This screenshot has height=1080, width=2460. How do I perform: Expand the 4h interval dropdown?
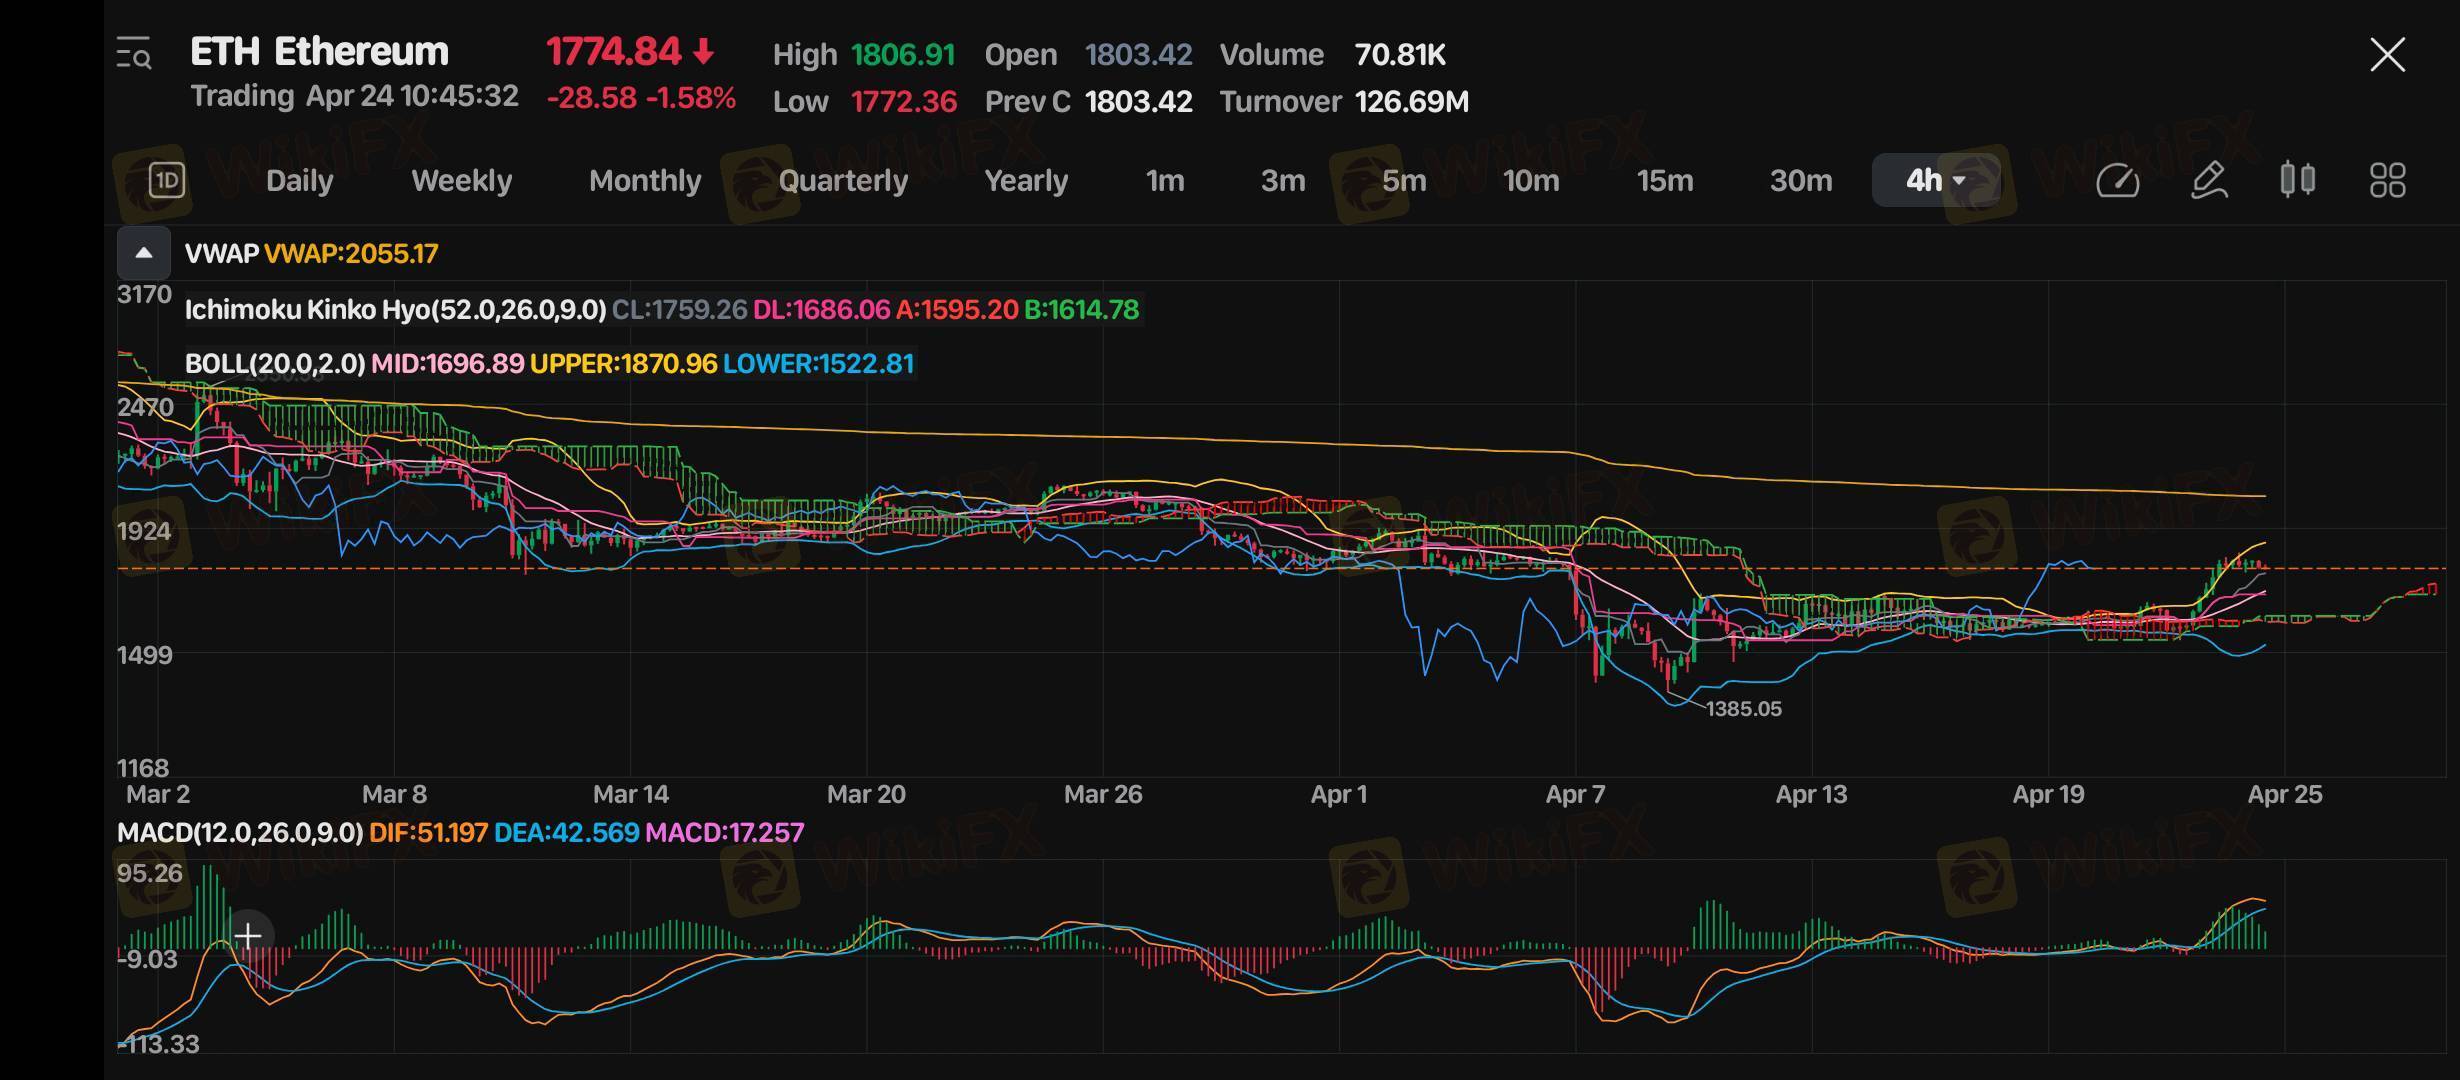coord(1936,180)
